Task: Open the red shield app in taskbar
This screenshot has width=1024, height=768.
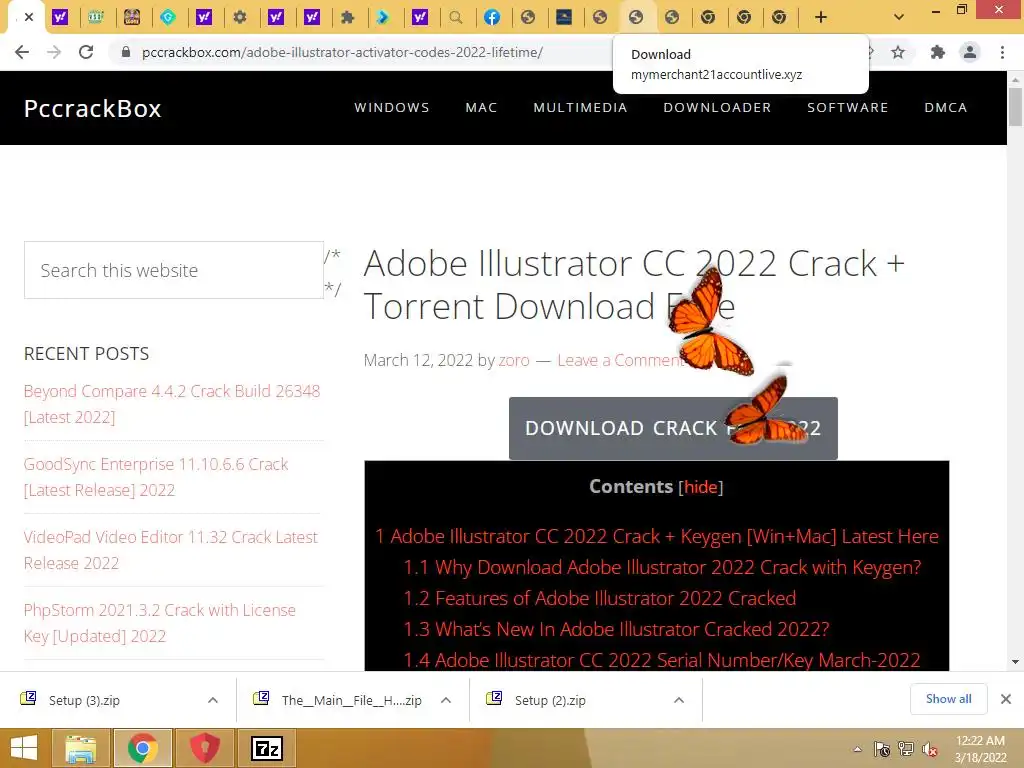Action: pyautogui.click(x=204, y=748)
